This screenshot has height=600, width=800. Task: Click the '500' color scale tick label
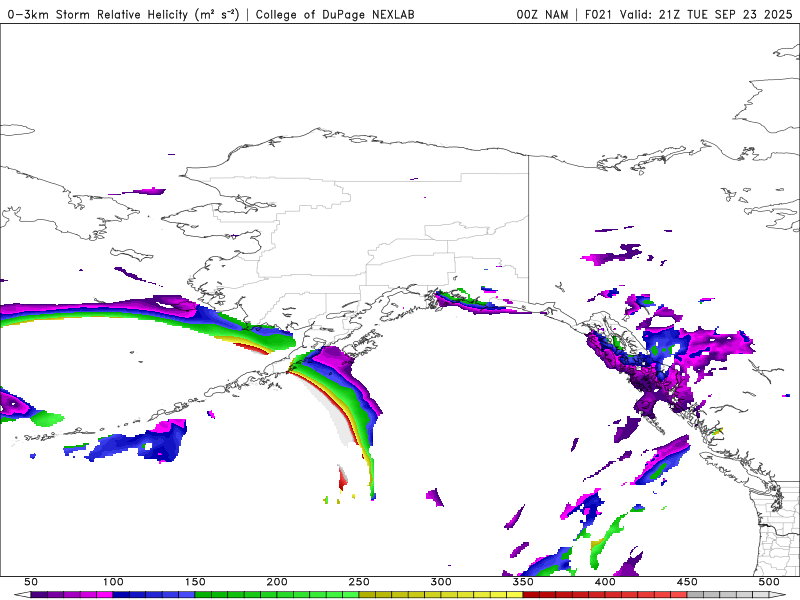[x=769, y=582]
